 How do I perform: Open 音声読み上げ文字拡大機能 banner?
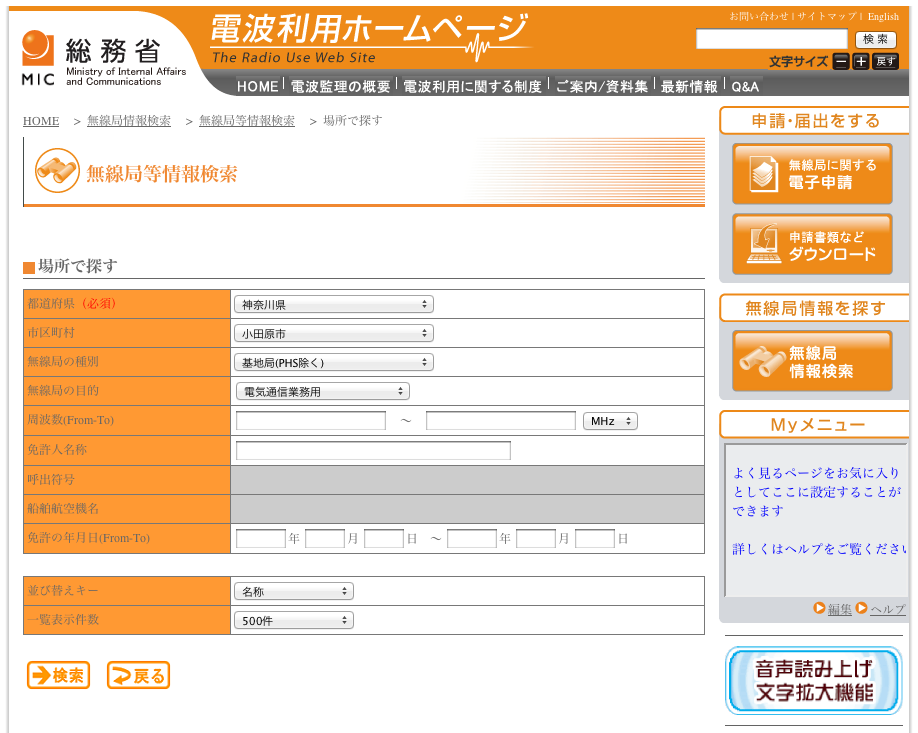(x=813, y=680)
